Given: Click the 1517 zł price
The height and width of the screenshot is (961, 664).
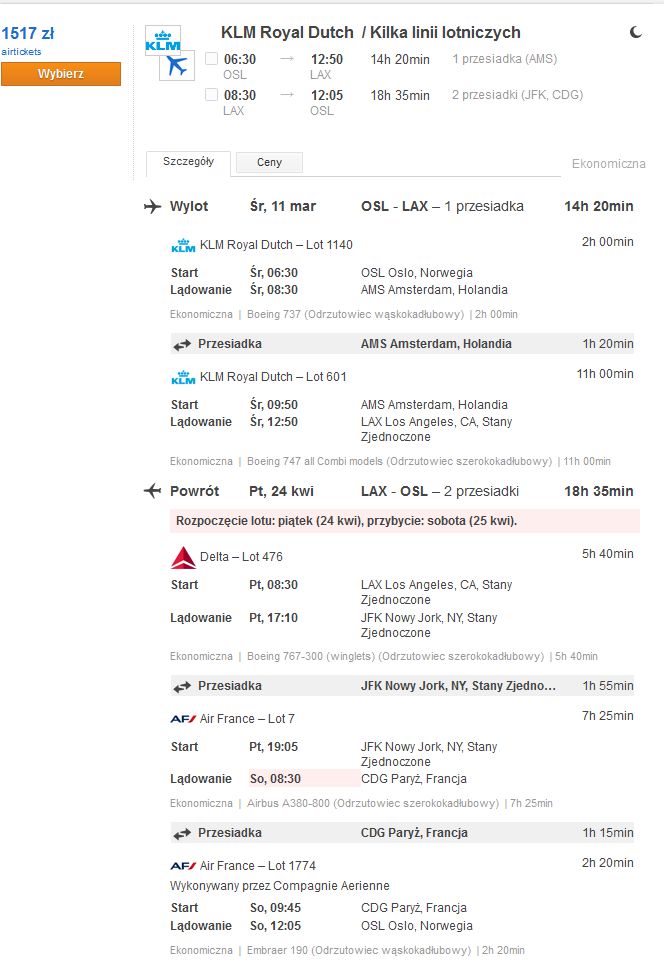Looking at the screenshot, I should 28,33.
